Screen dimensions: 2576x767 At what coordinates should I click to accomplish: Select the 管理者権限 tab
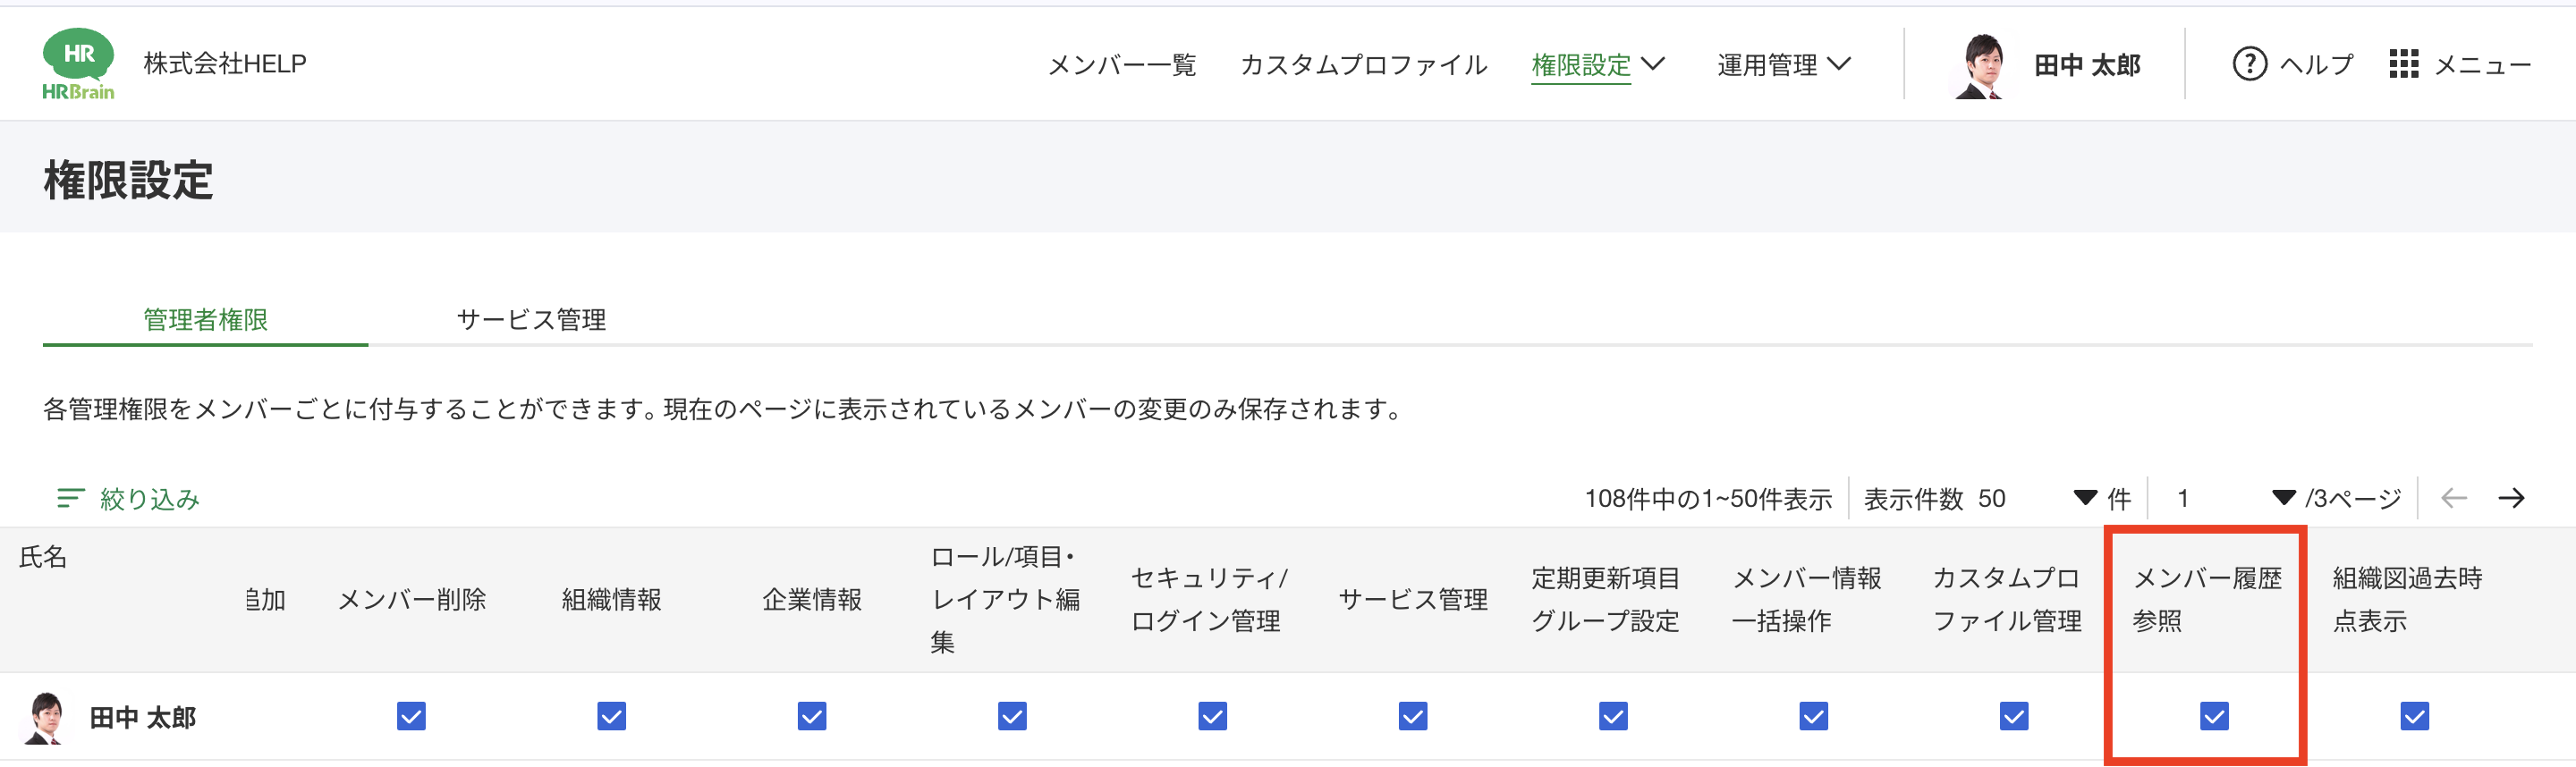pos(205,320)
